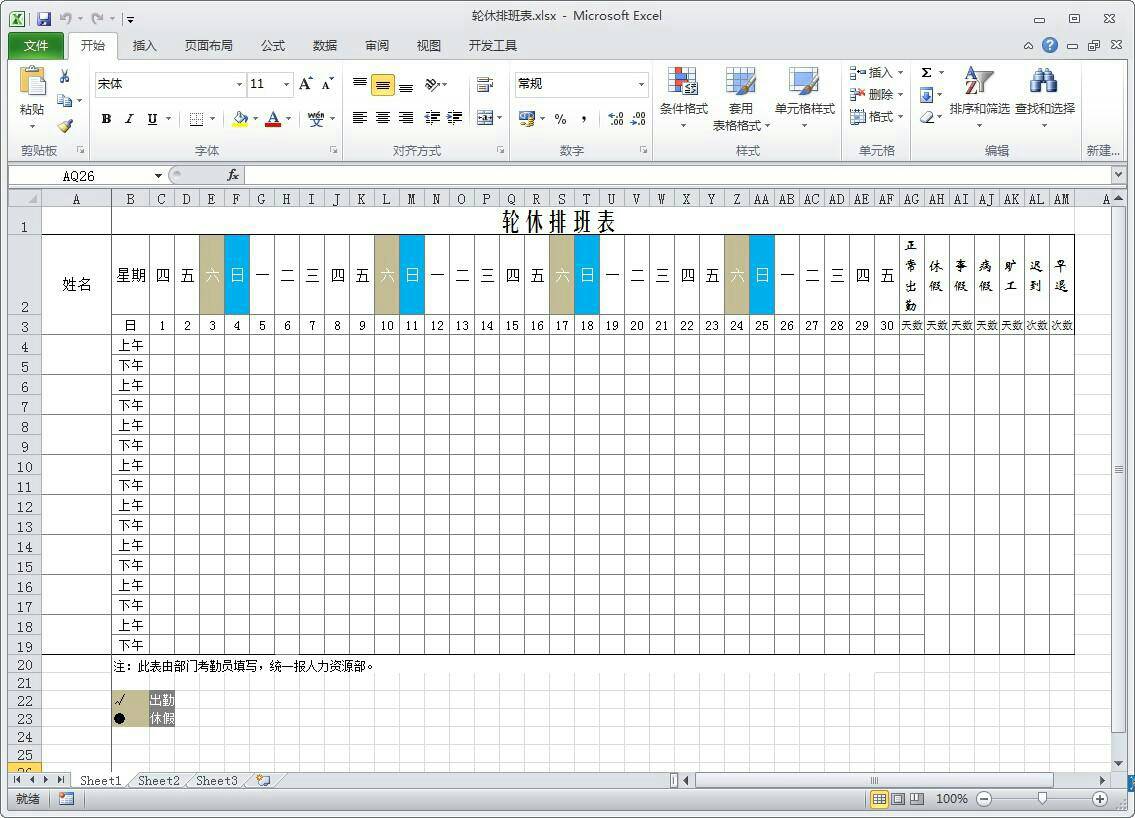Image resolution: width=1135 pixels, height=818 pixels.
Task: Click the zoom slider handle in status bar
Action: [1042, 799]
